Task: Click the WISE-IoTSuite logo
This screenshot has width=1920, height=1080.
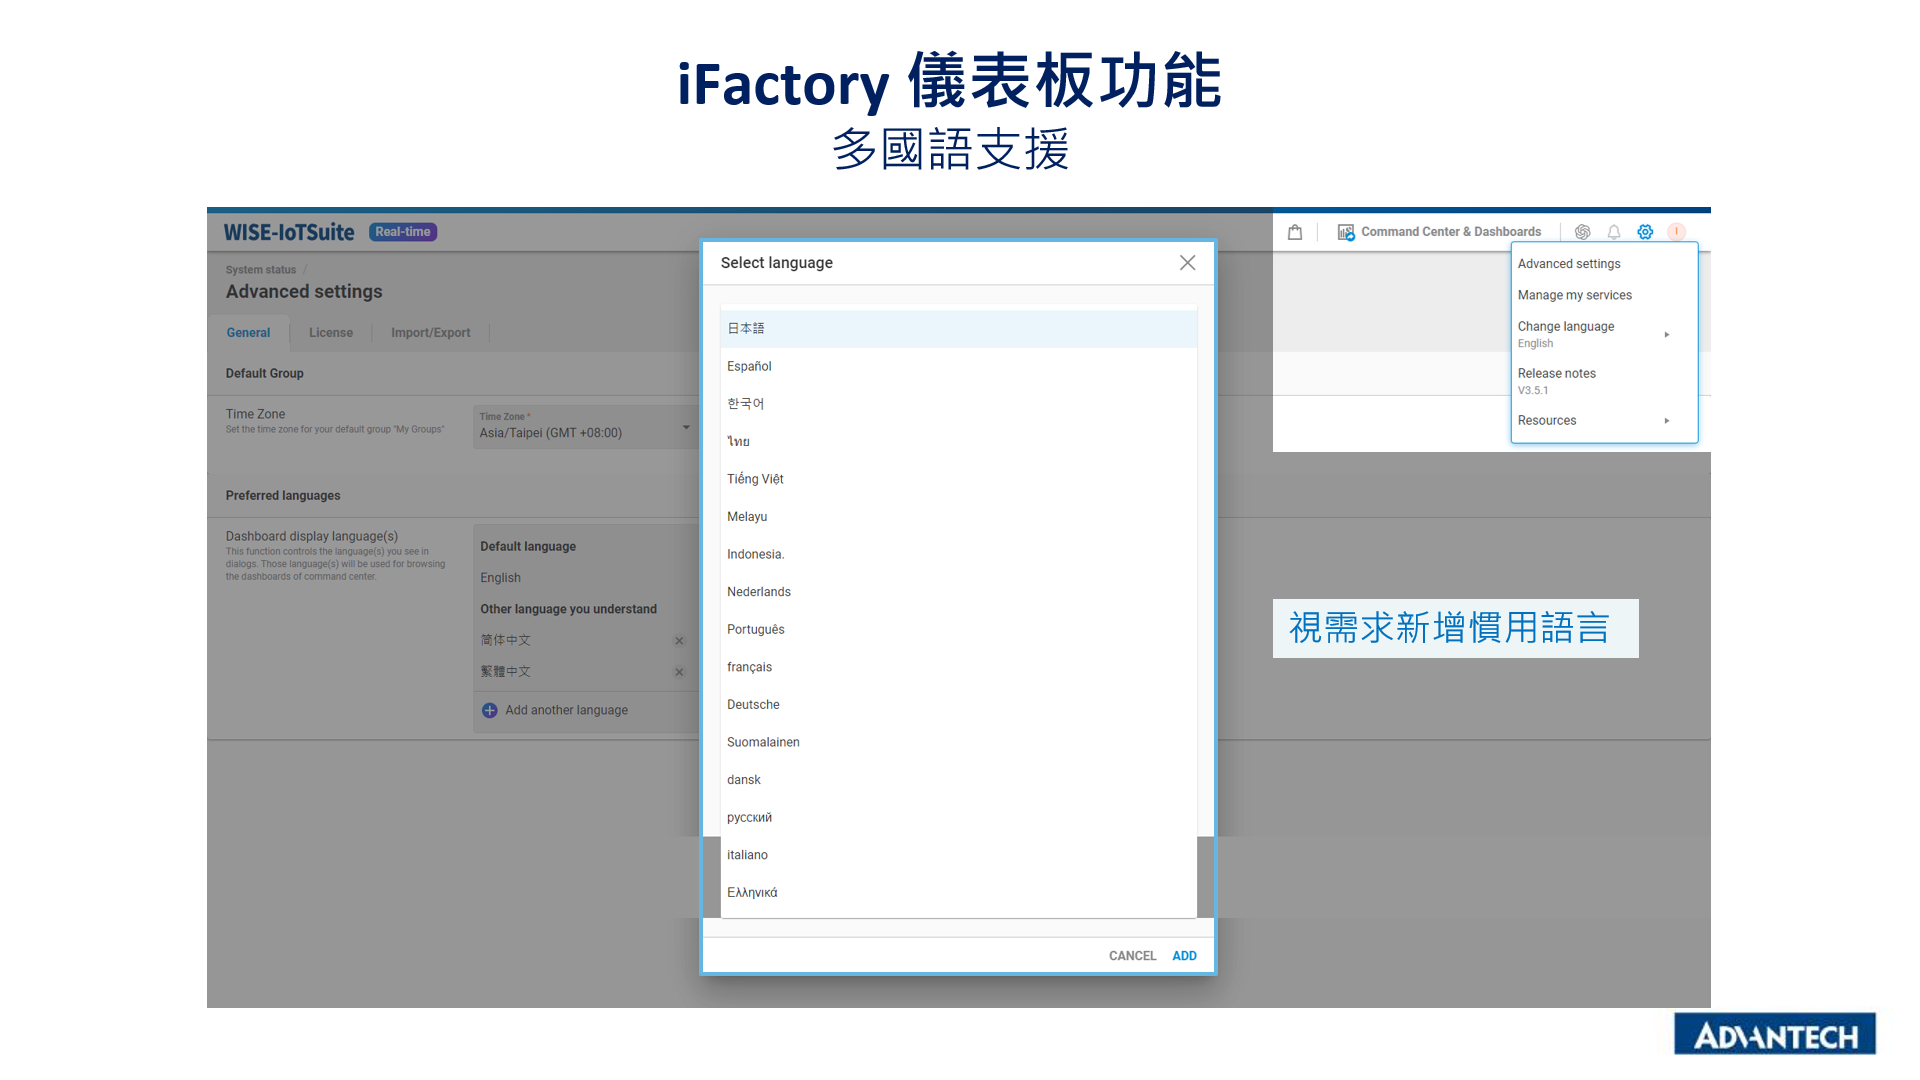Action: pyautogui.click(x=289, y=232)
